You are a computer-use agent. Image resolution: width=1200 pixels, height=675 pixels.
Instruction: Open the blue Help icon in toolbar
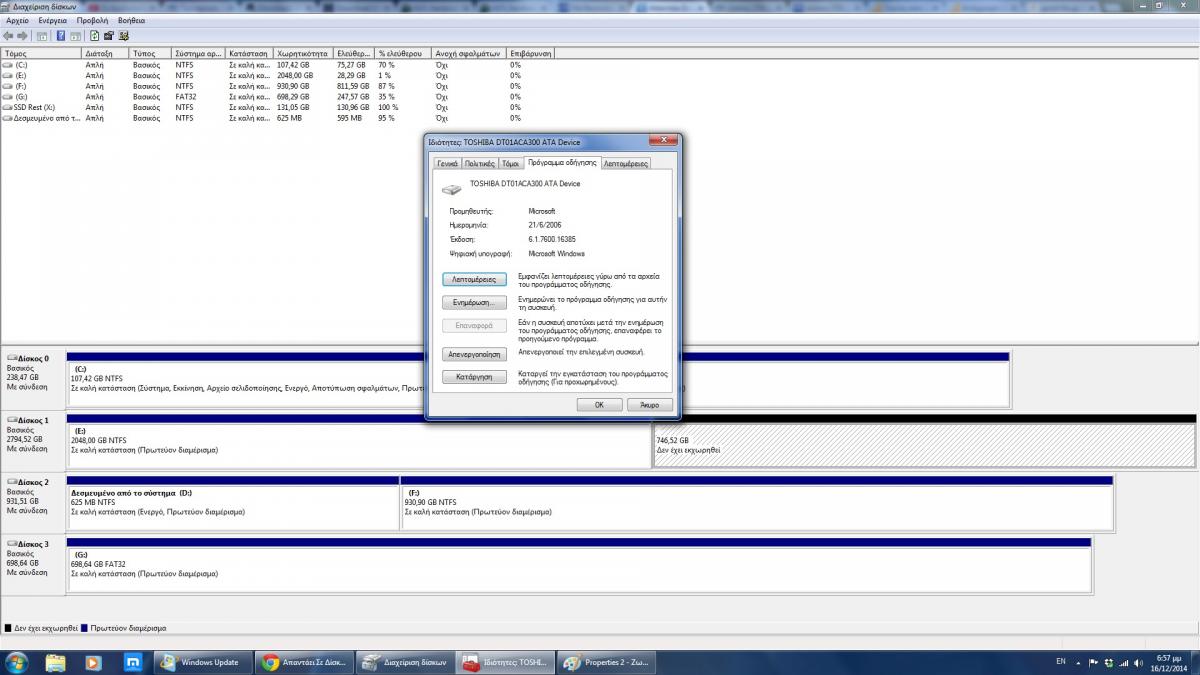pyautogui.click(x=61, y=35)
